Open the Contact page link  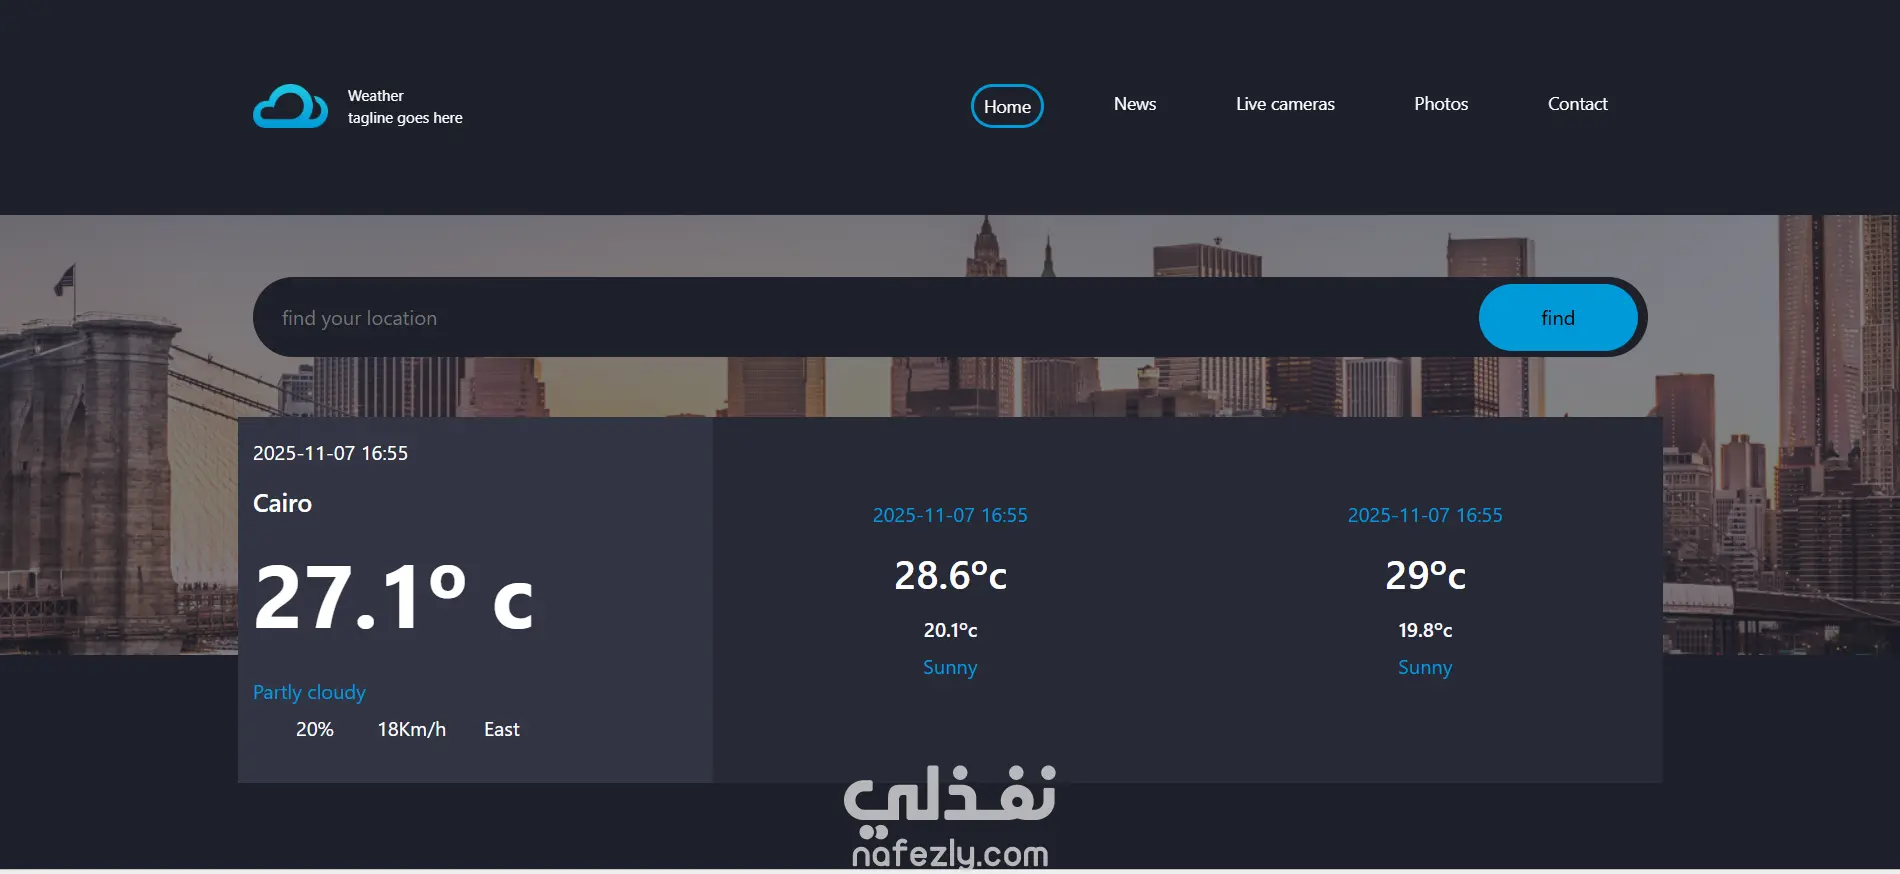1578,104
